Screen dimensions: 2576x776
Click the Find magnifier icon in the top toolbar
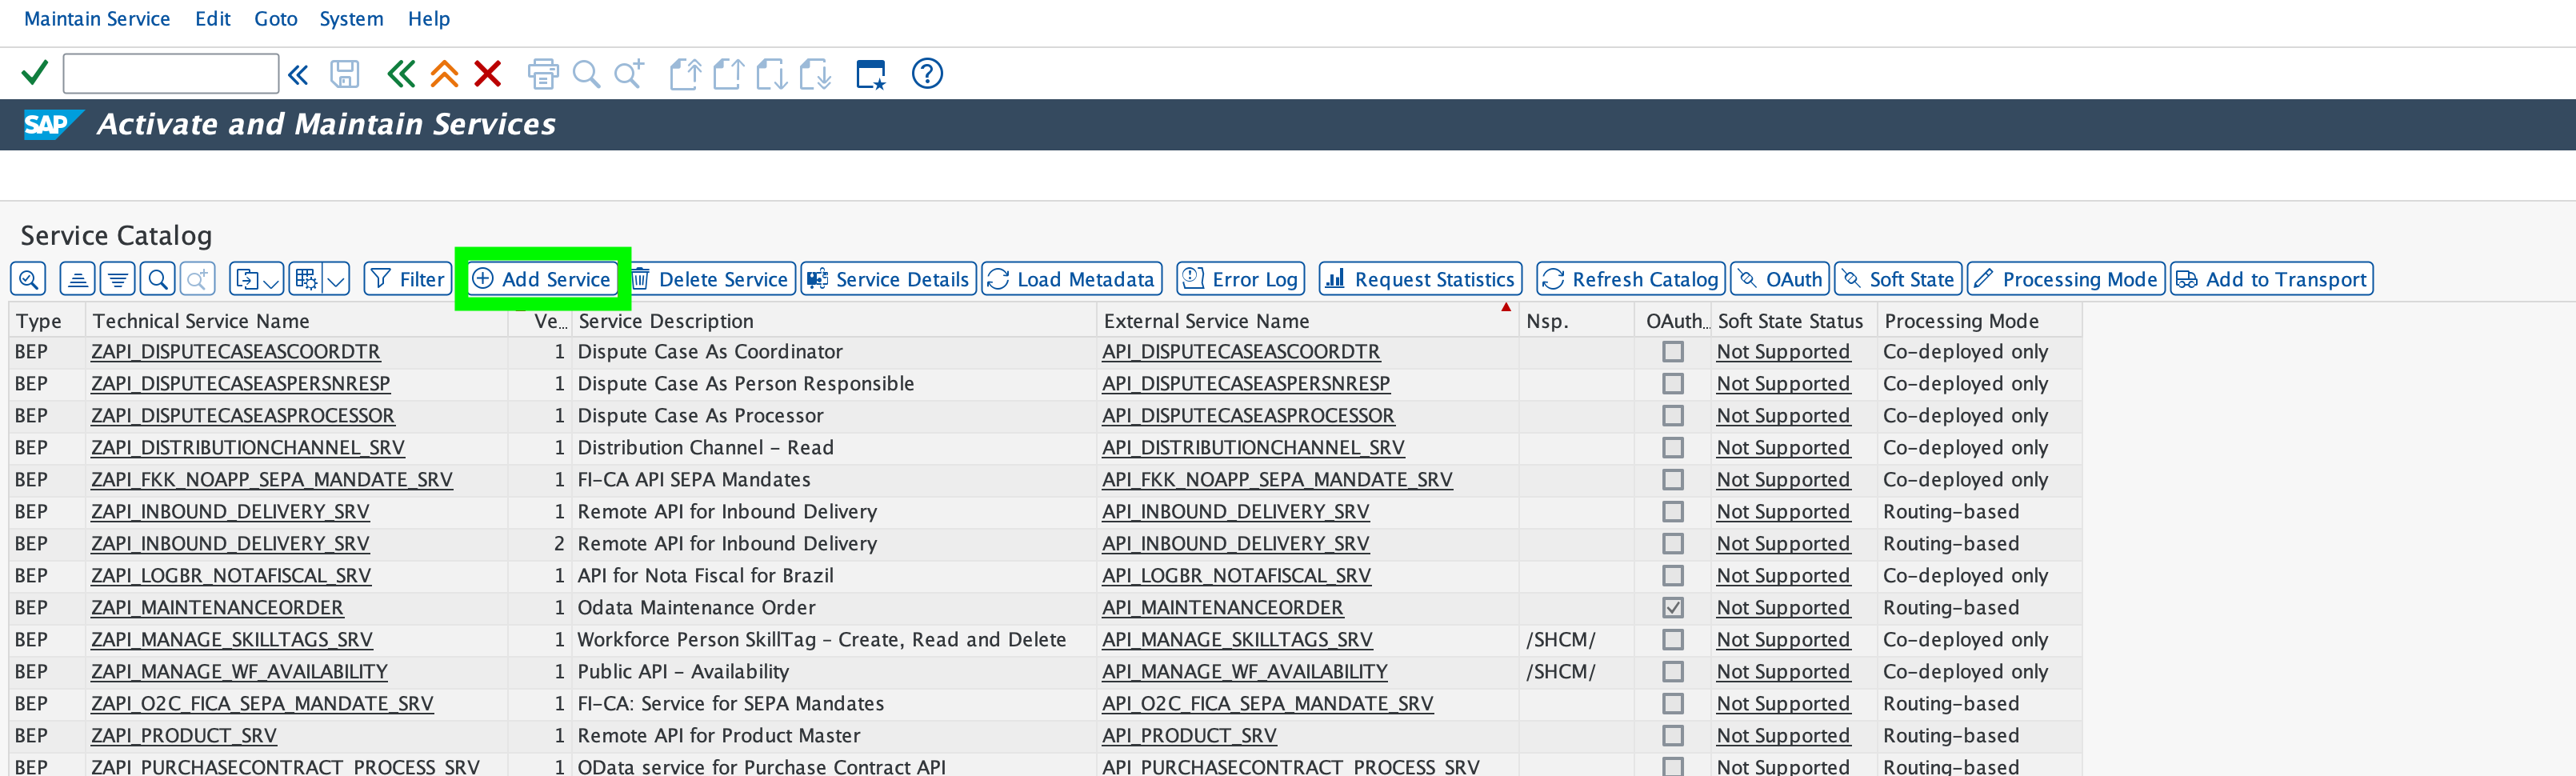click(586, 74)
